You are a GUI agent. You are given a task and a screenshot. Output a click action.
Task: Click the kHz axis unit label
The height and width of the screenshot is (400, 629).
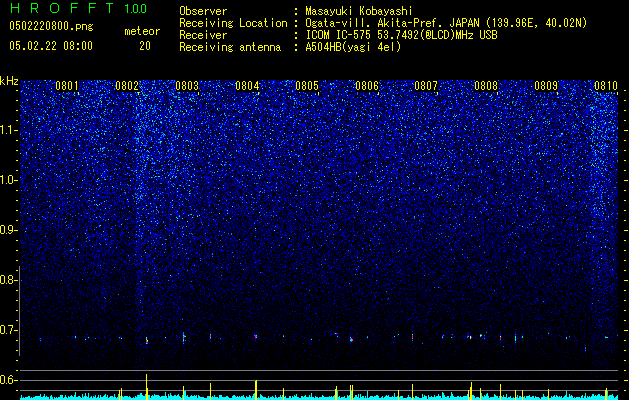point(9,81)
